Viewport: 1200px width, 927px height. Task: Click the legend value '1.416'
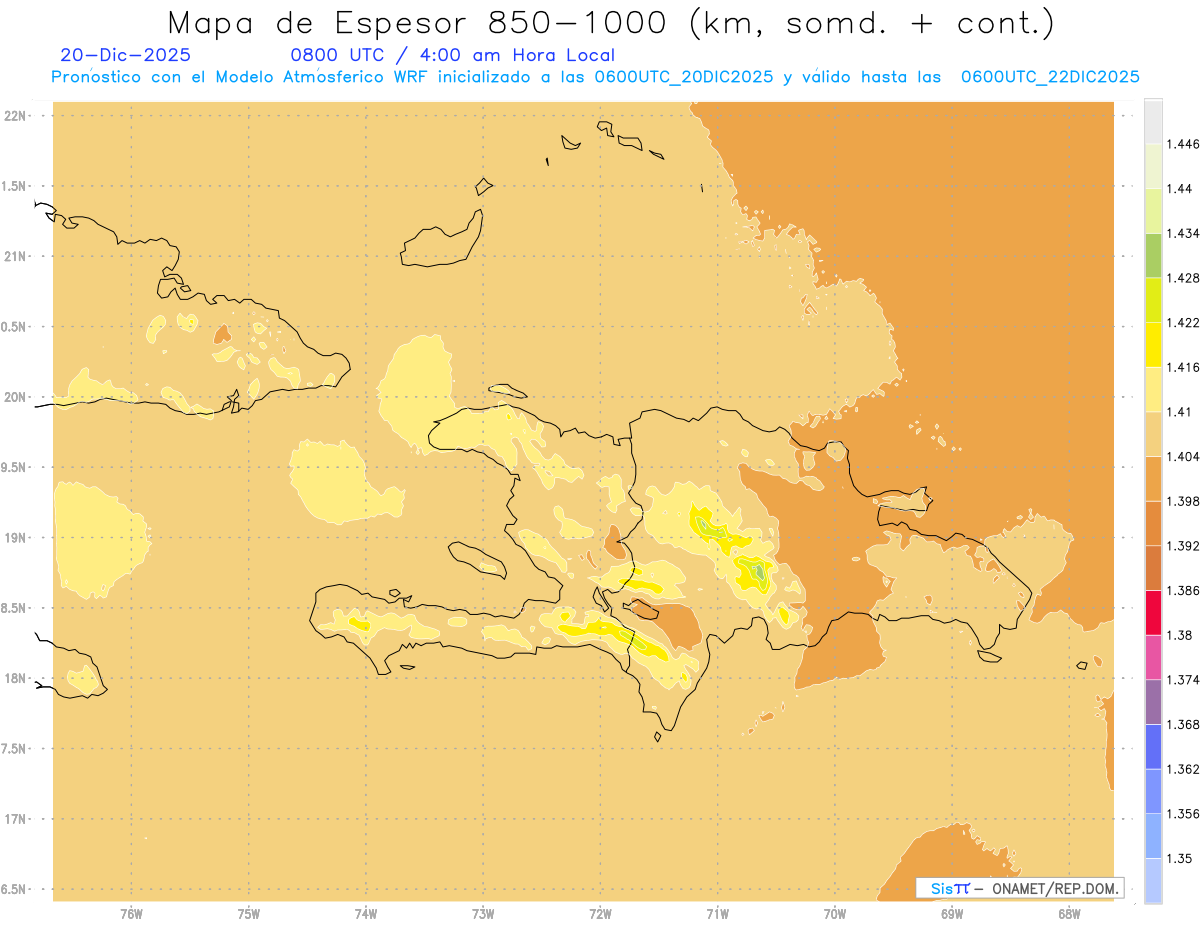click(1183, 367)
